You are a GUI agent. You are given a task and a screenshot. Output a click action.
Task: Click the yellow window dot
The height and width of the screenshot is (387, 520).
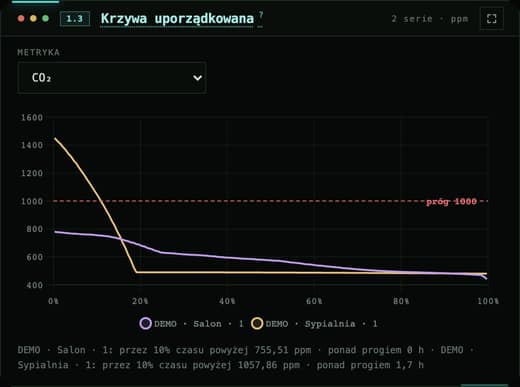[33, 18]
